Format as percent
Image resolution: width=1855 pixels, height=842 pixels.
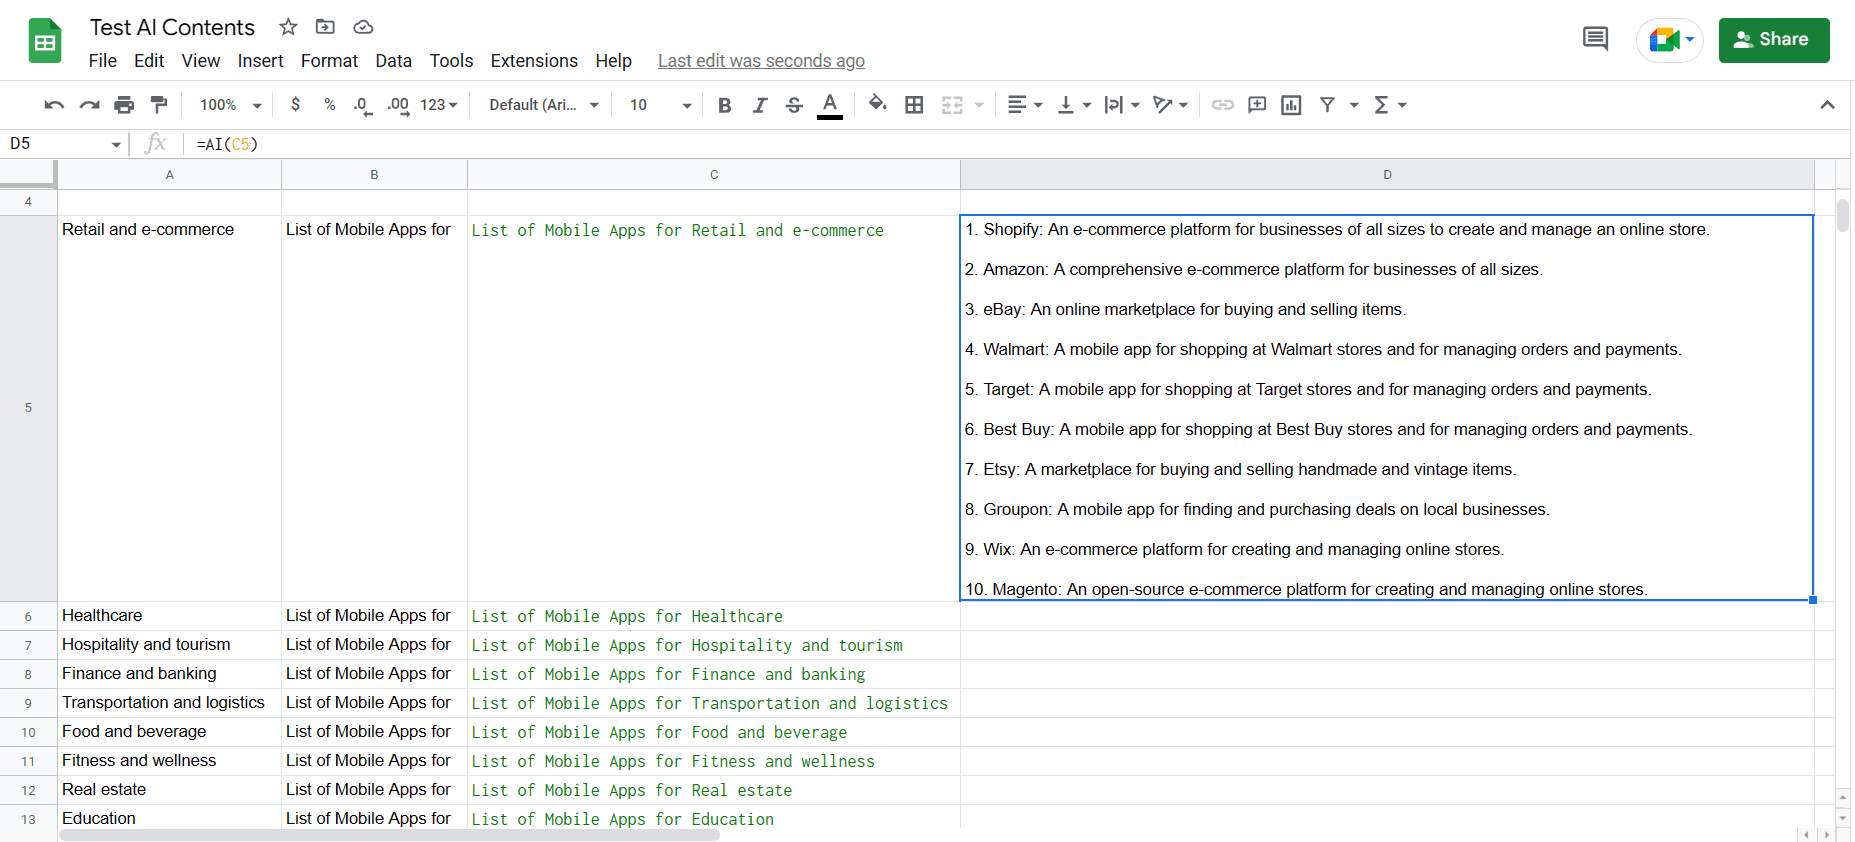pos(329,104)
